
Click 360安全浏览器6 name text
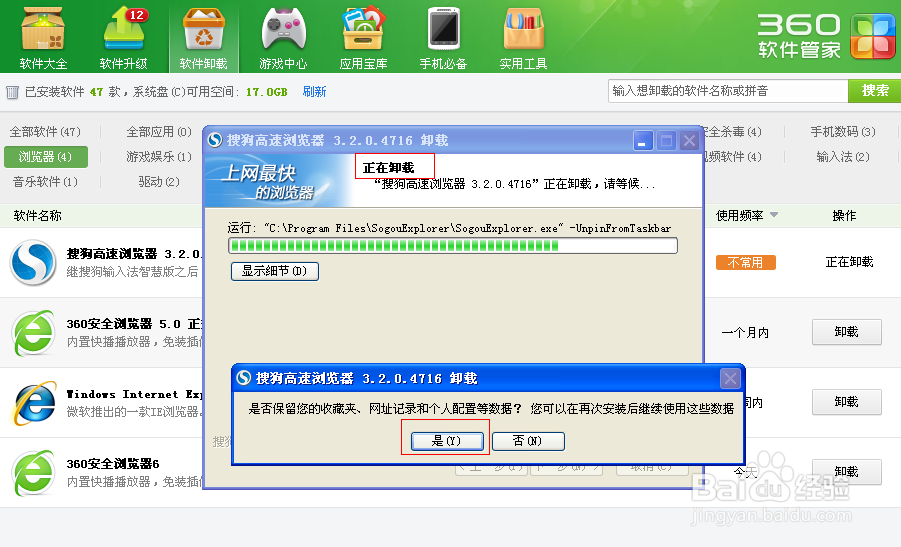click(113, 464)
